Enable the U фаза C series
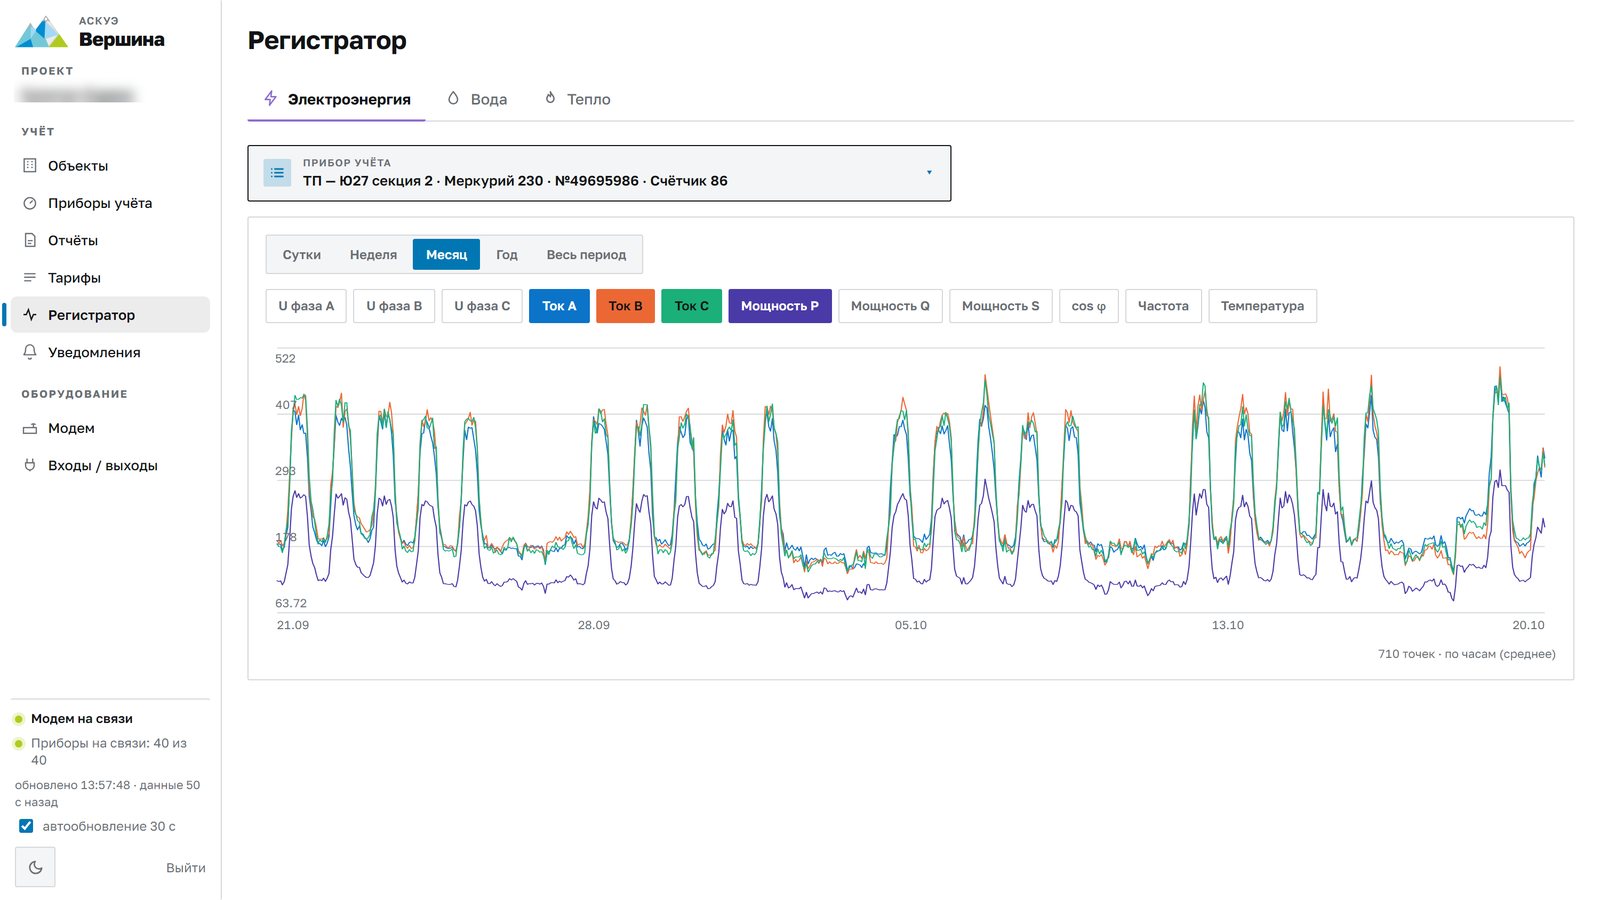The image size is (1600, 900). point(482,306)
